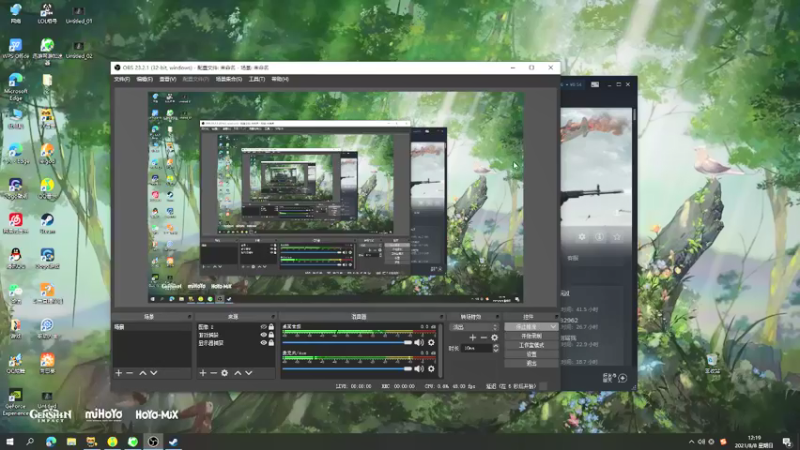Click the transition duration input field
Screen dimensions: 800x450
477,348
